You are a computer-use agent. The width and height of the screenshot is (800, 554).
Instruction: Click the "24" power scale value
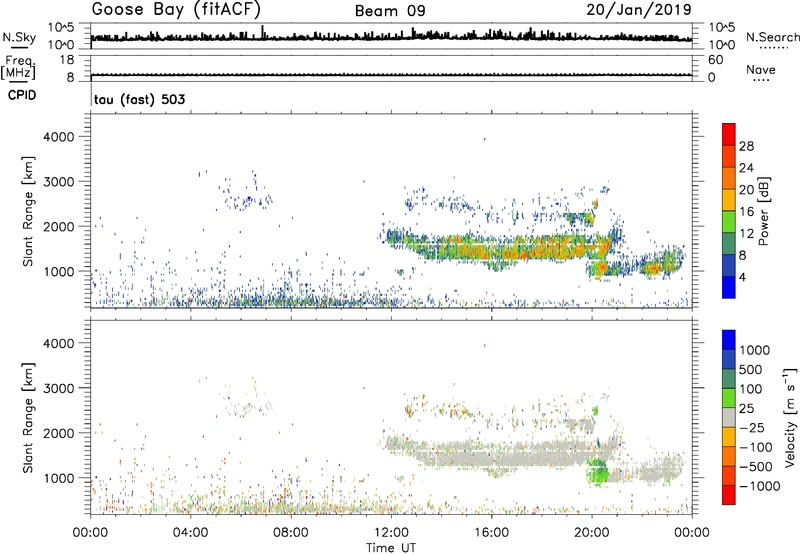click(746, 168)
